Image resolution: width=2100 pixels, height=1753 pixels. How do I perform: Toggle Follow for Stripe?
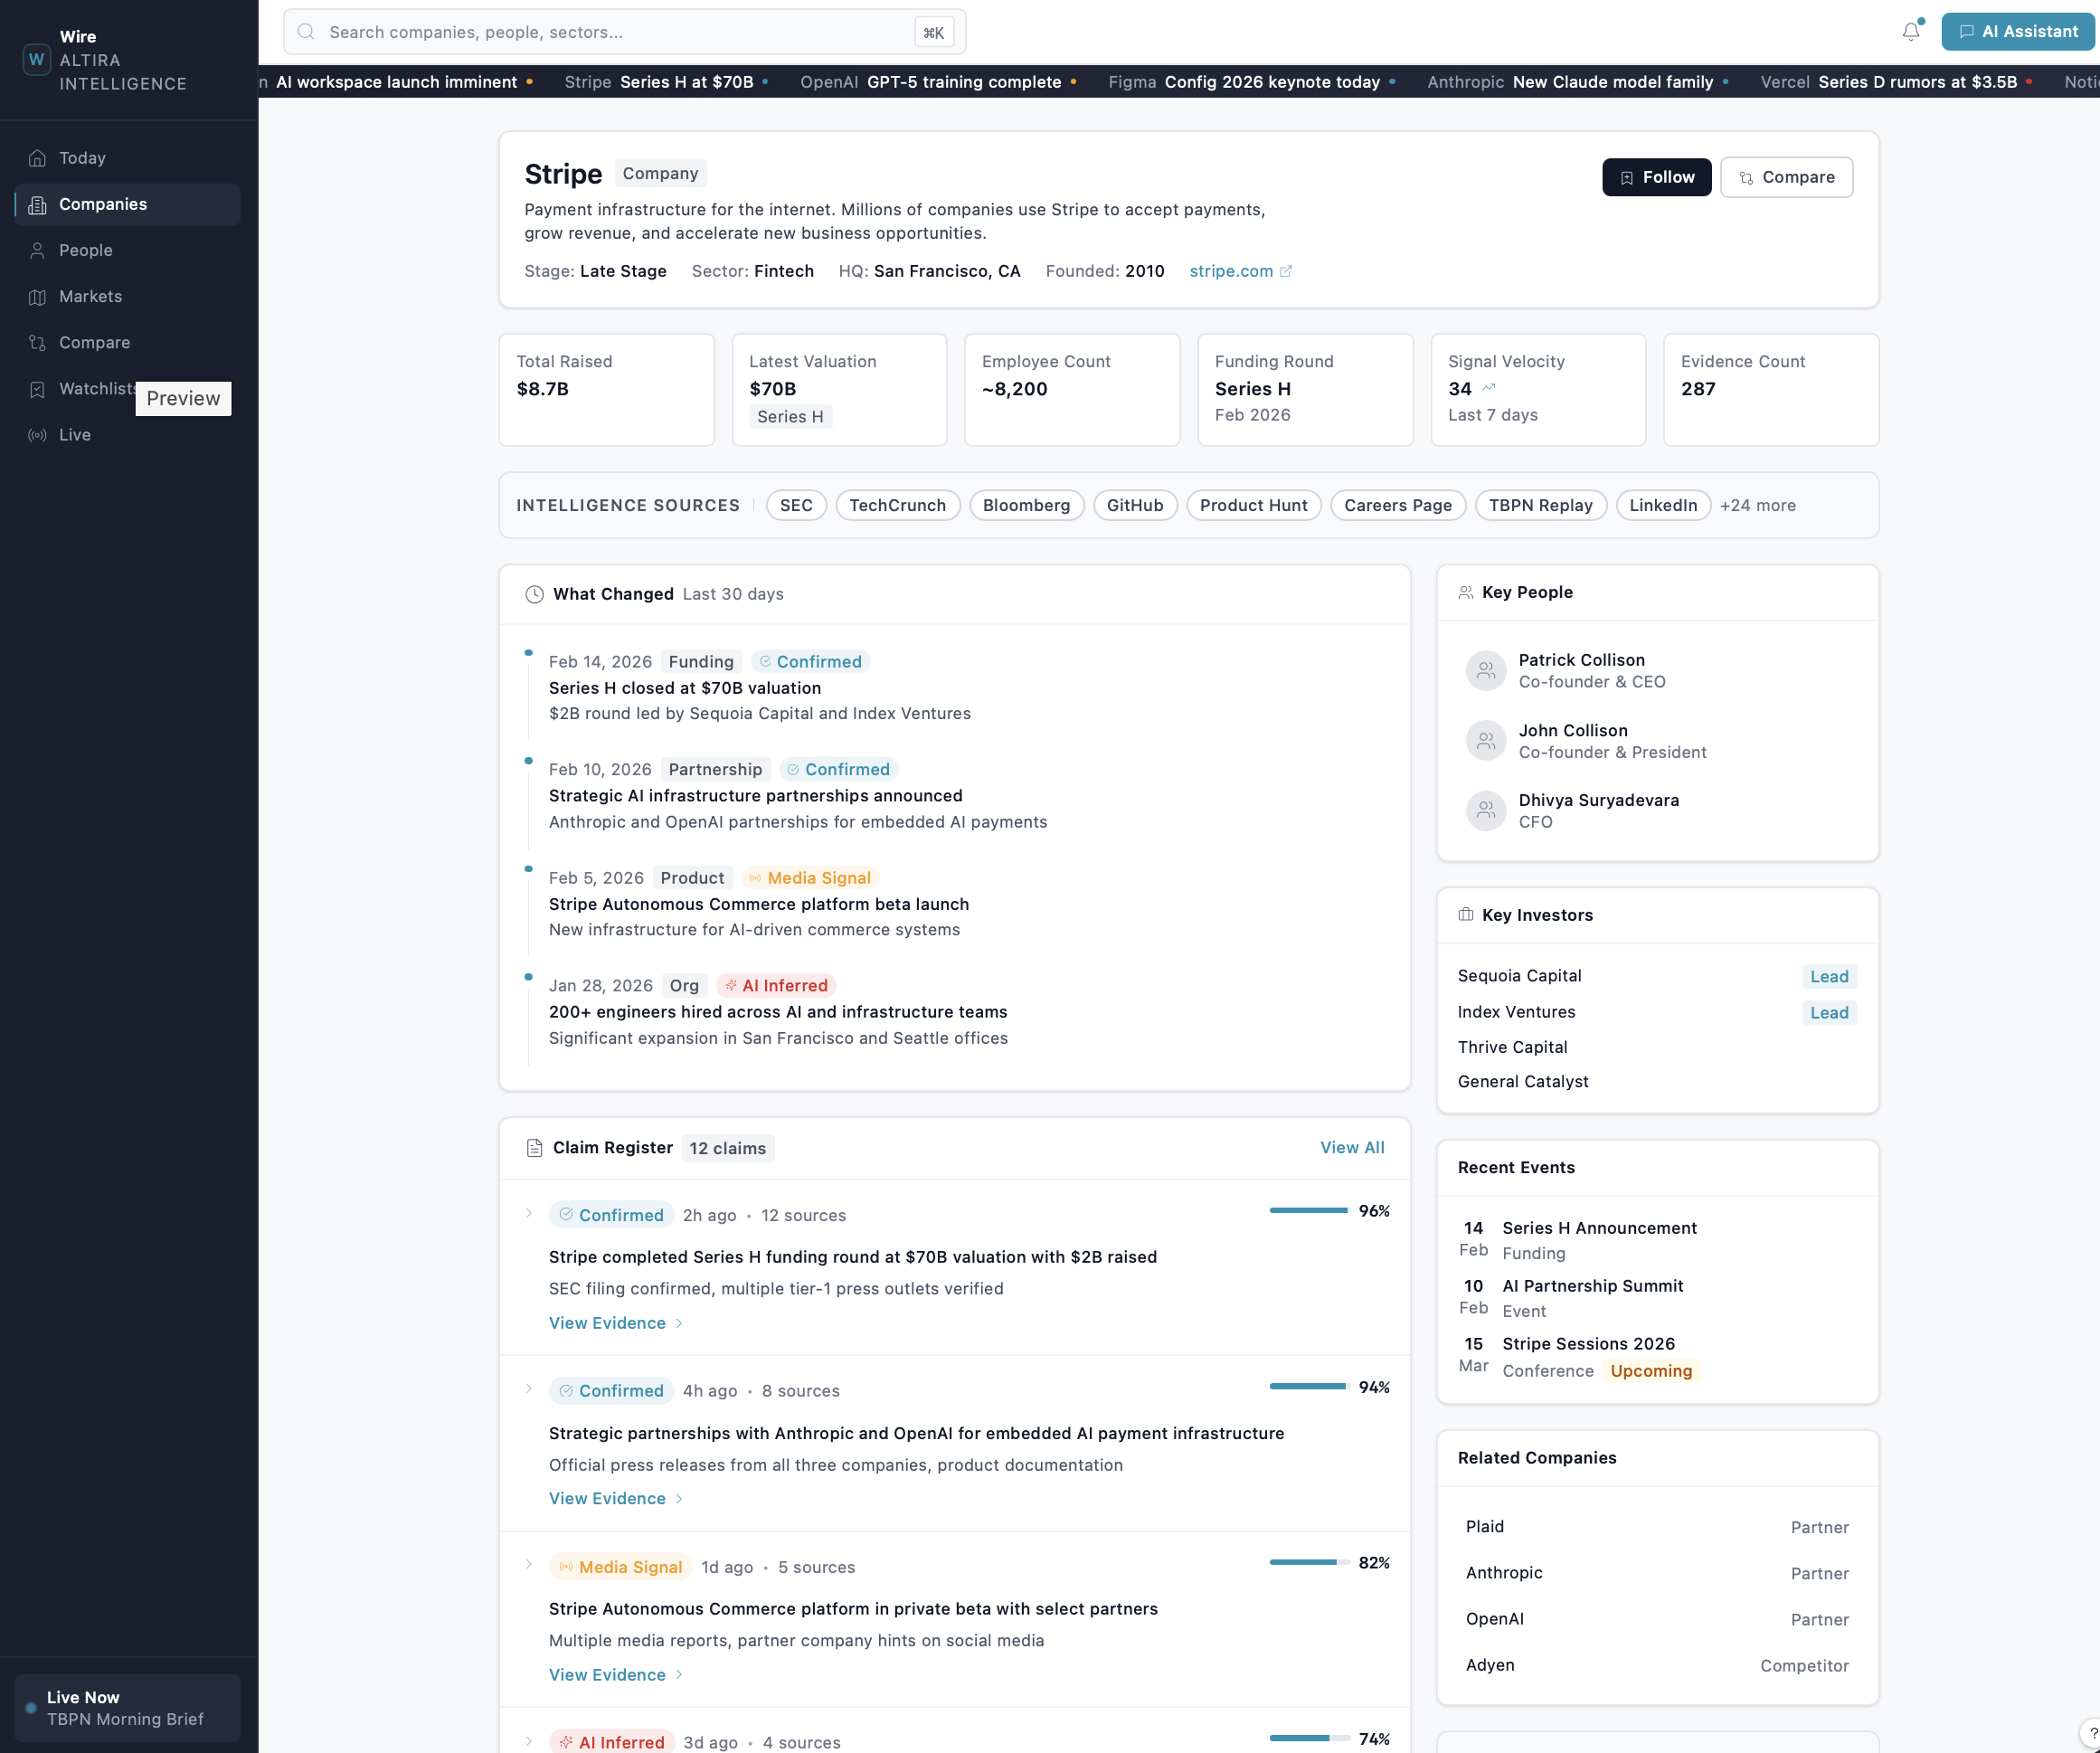1656,176
